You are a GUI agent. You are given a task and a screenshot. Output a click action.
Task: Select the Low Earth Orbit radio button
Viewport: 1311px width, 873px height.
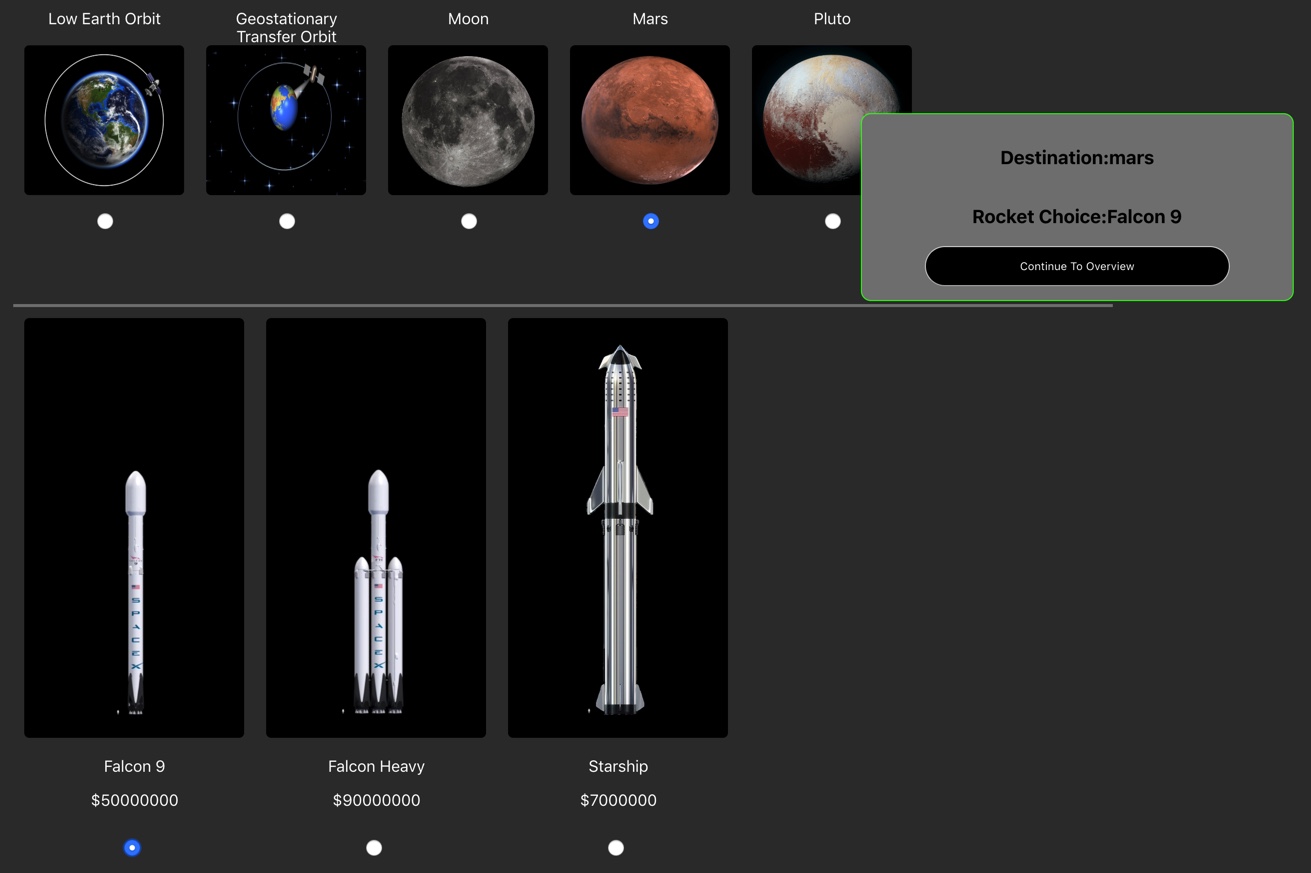(x=105, y=221)
